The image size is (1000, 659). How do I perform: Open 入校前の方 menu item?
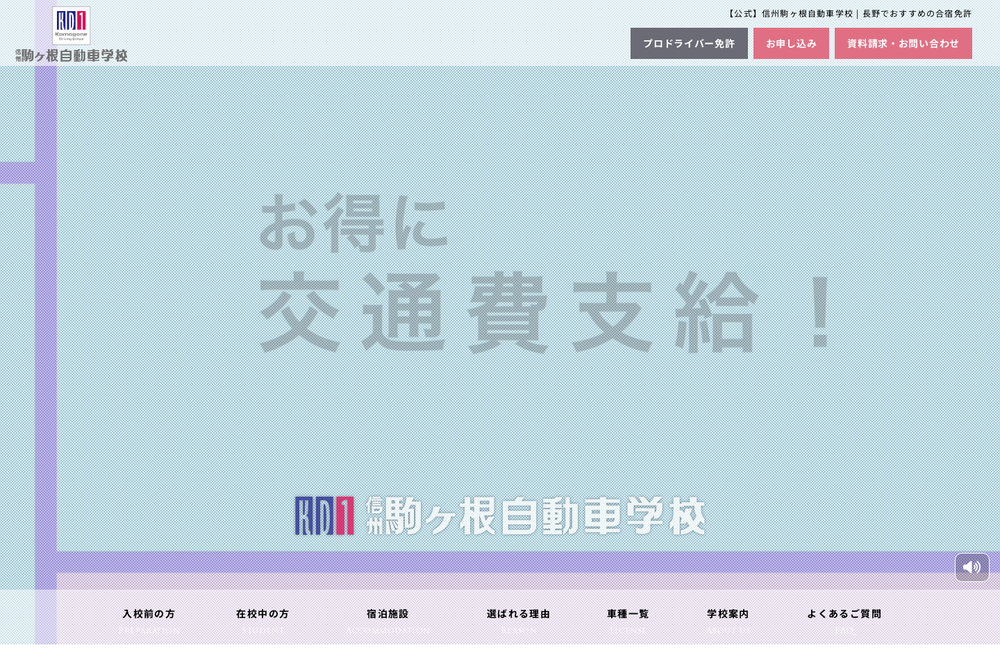149,620
